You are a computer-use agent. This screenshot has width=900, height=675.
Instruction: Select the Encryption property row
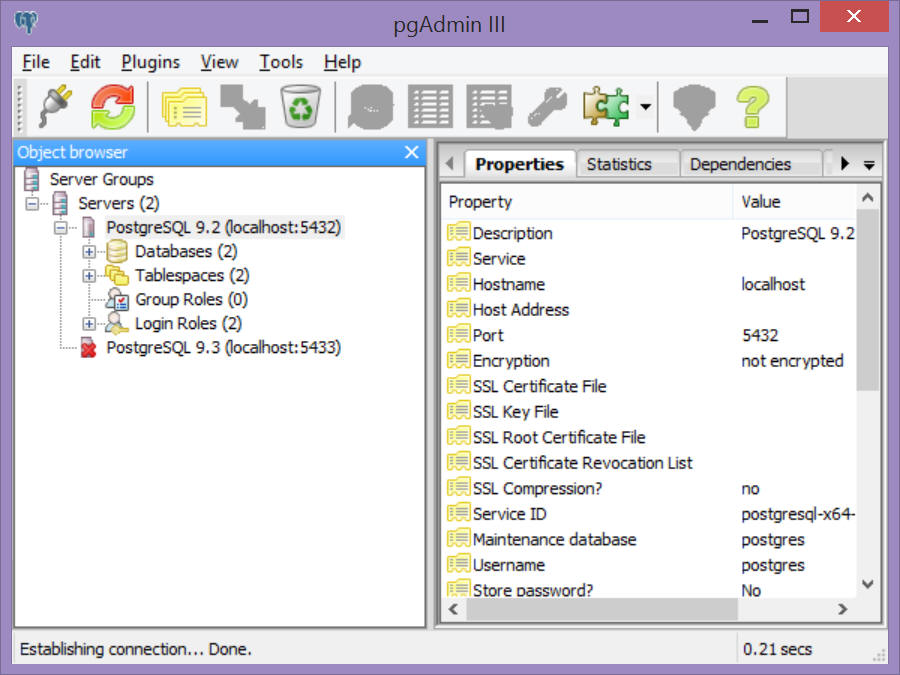[650, 360]
